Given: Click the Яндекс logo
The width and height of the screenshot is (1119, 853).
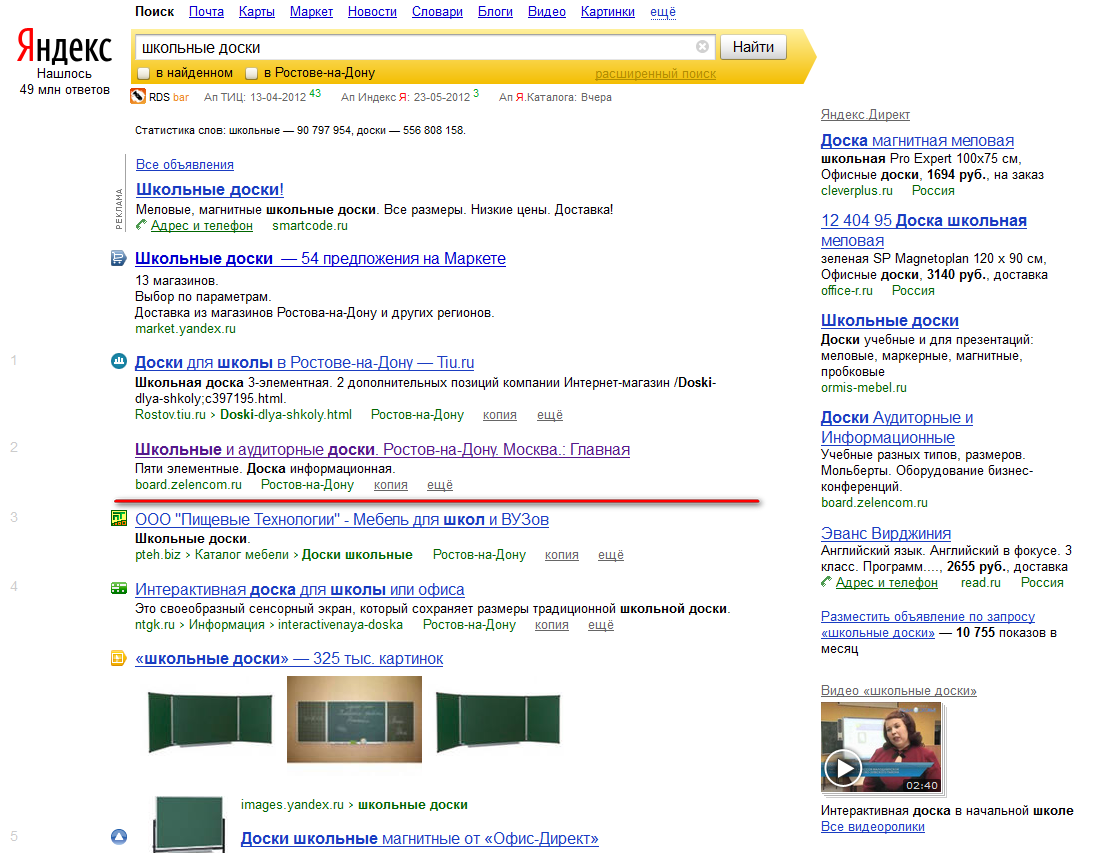Looking at the screenshot, I should coord(64,46).
